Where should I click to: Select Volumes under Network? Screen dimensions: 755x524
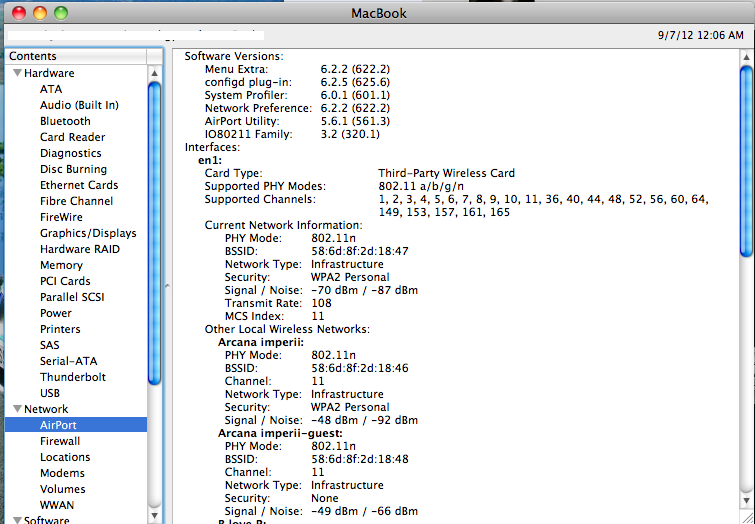point(63,489)
